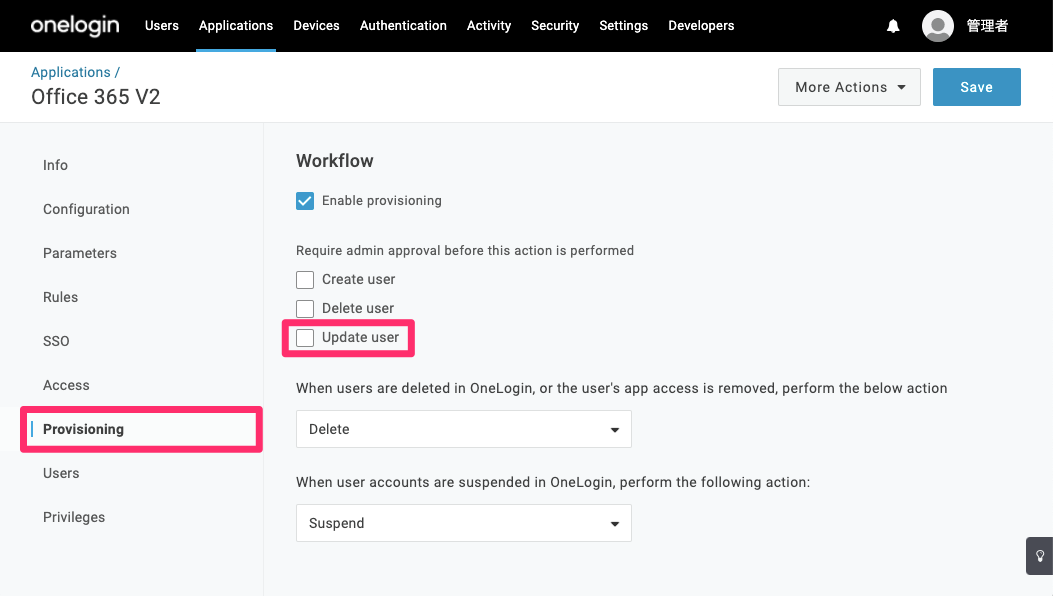Open the Settings top menu
Screen dimensions: 1053x596
[x=623, y=26]
